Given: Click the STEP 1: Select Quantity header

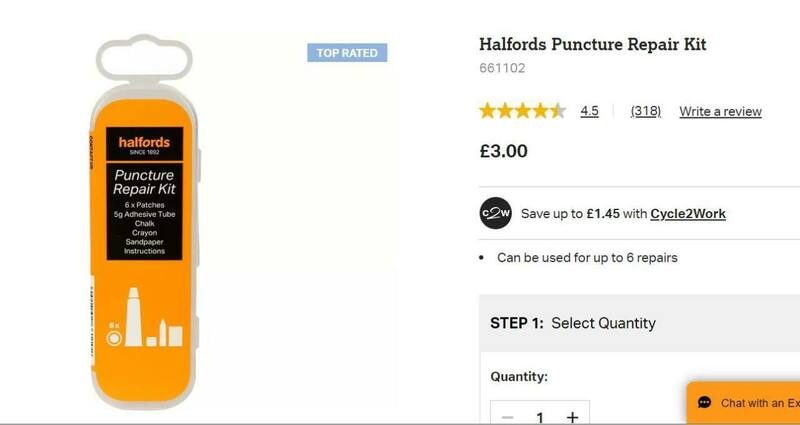Looking at the screenshot, I should (573, 323).
